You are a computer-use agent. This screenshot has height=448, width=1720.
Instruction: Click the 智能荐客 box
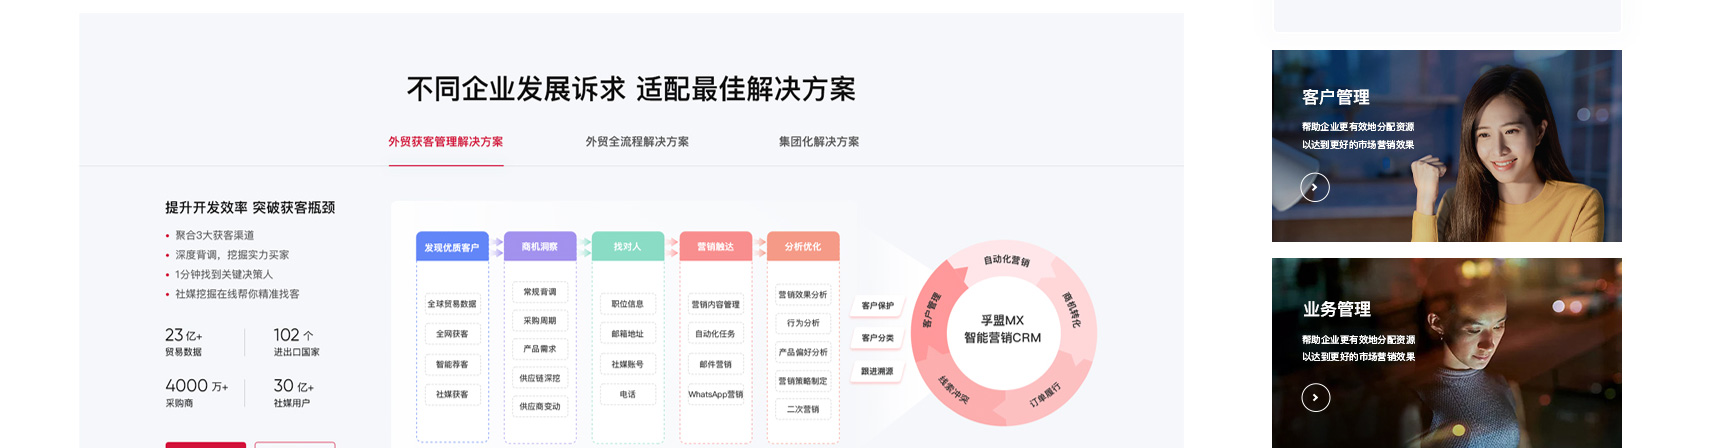(452, 364)
